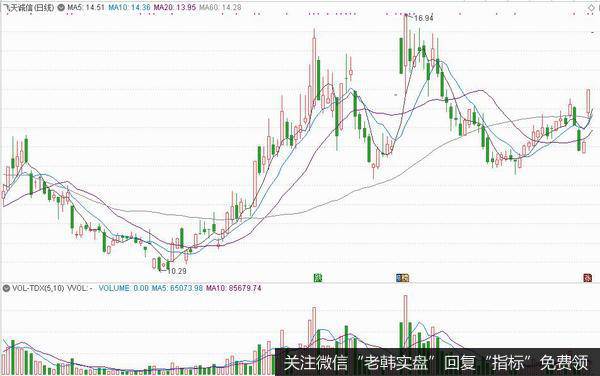Select the MA10: 14.36 indicator label
Viewport: 600px width, 376px height.
[129, 7]
